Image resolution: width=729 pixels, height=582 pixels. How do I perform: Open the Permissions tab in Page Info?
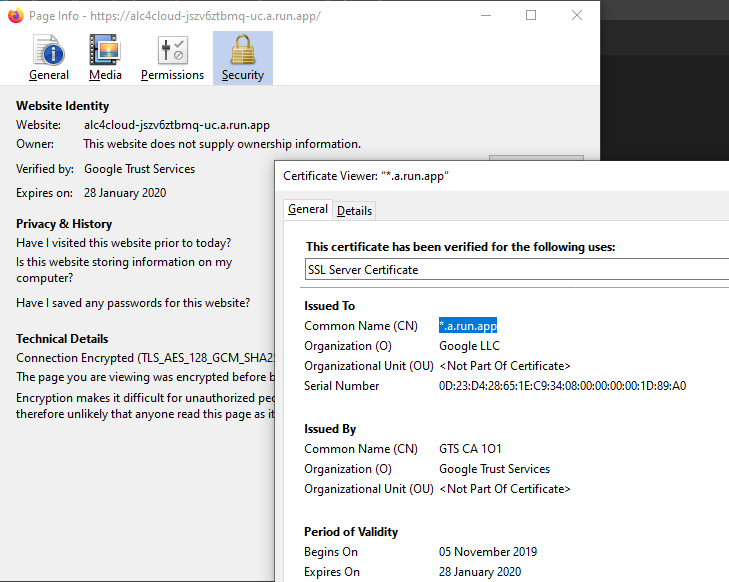pos(172,58)
